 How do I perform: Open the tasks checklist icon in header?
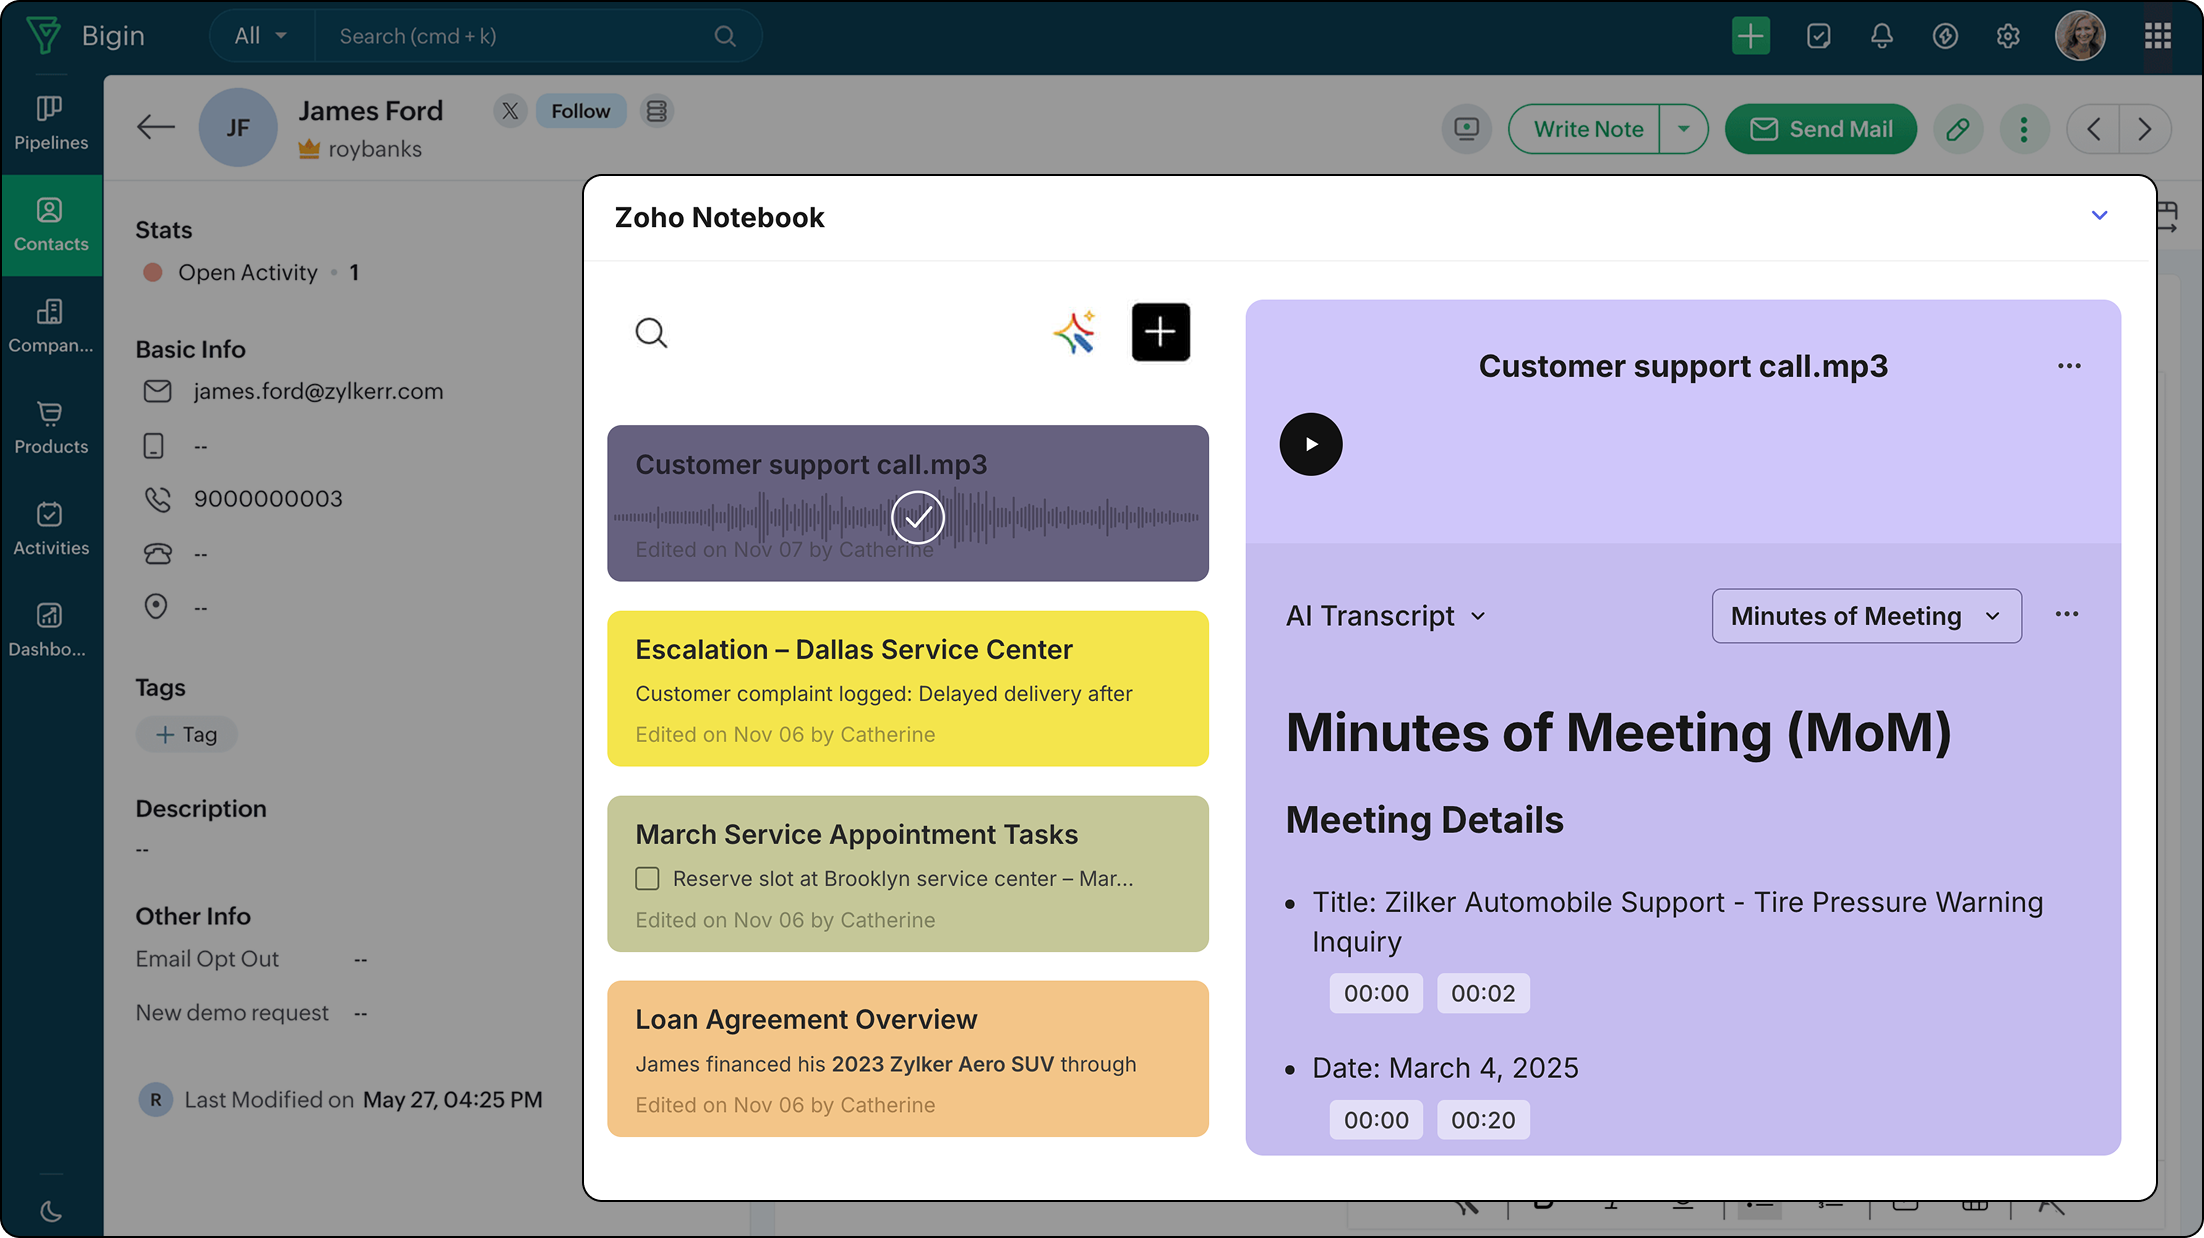click(1819, 36)
